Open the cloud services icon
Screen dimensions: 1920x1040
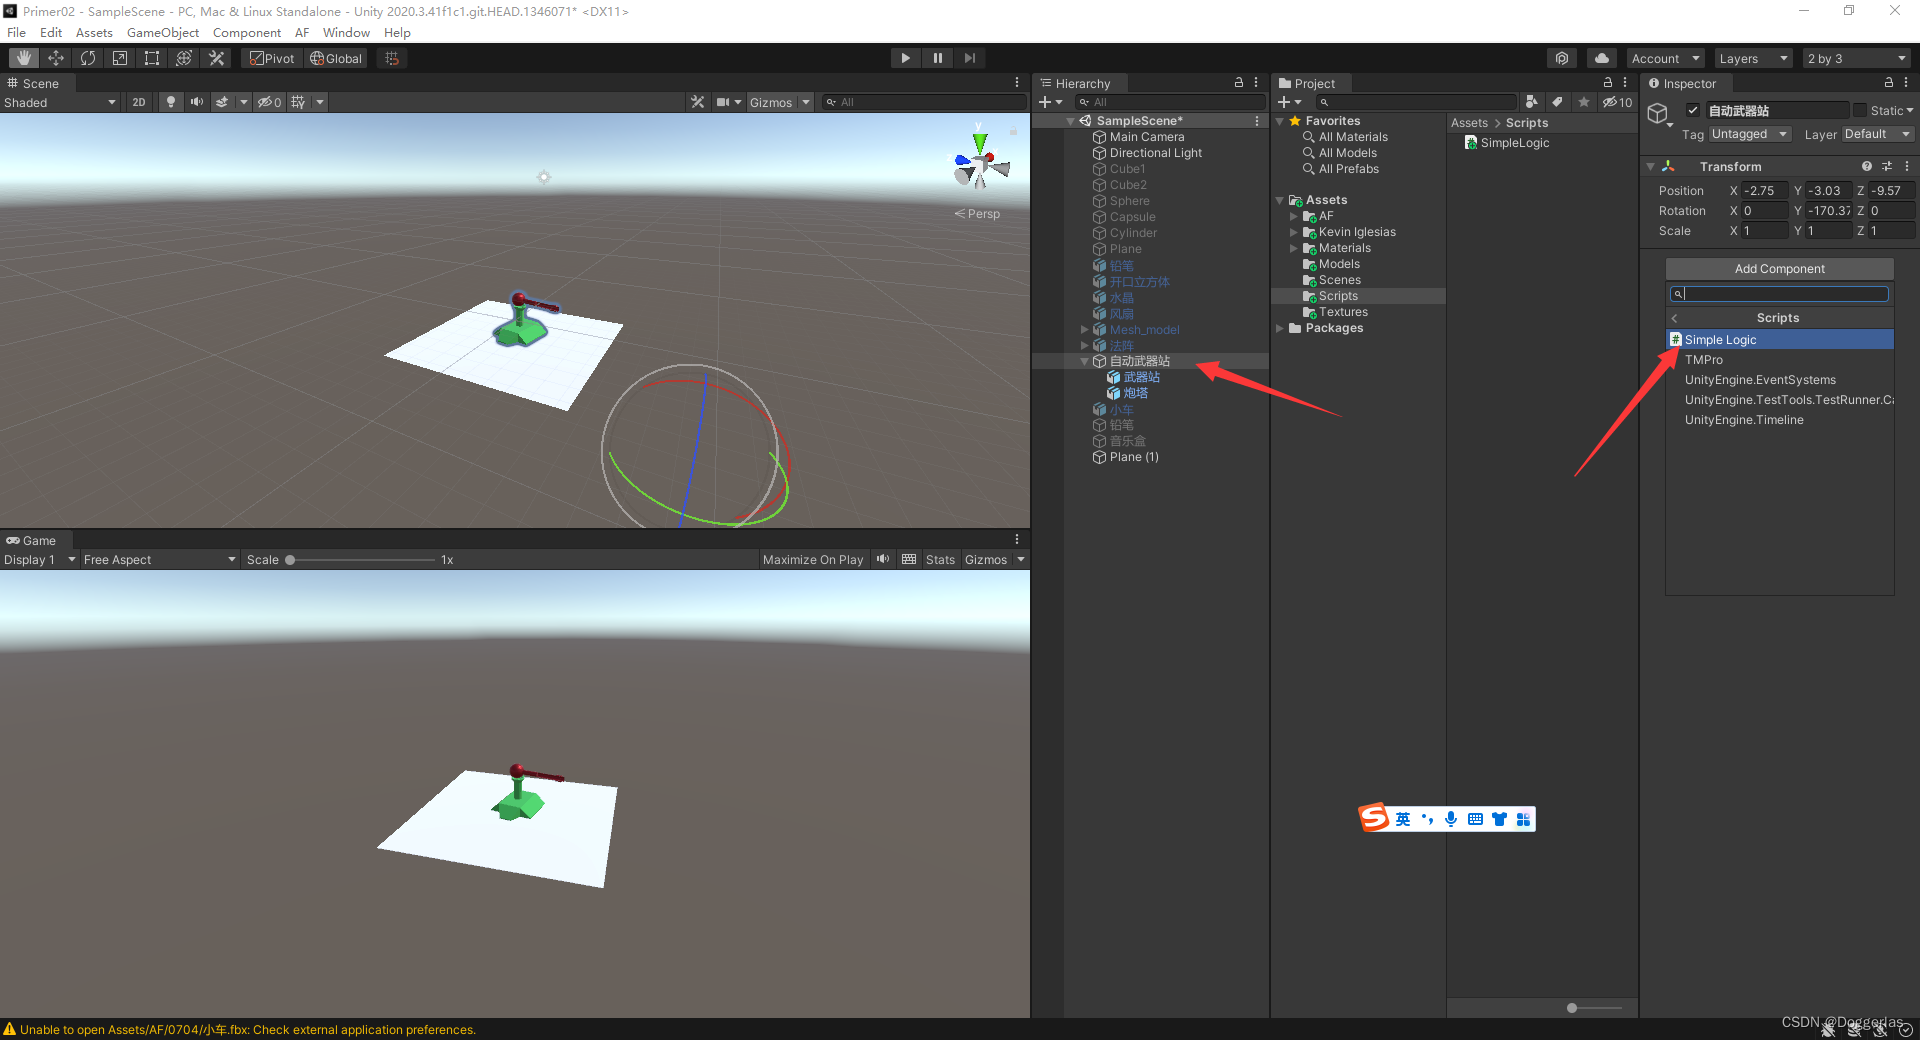coord(1602,58)
